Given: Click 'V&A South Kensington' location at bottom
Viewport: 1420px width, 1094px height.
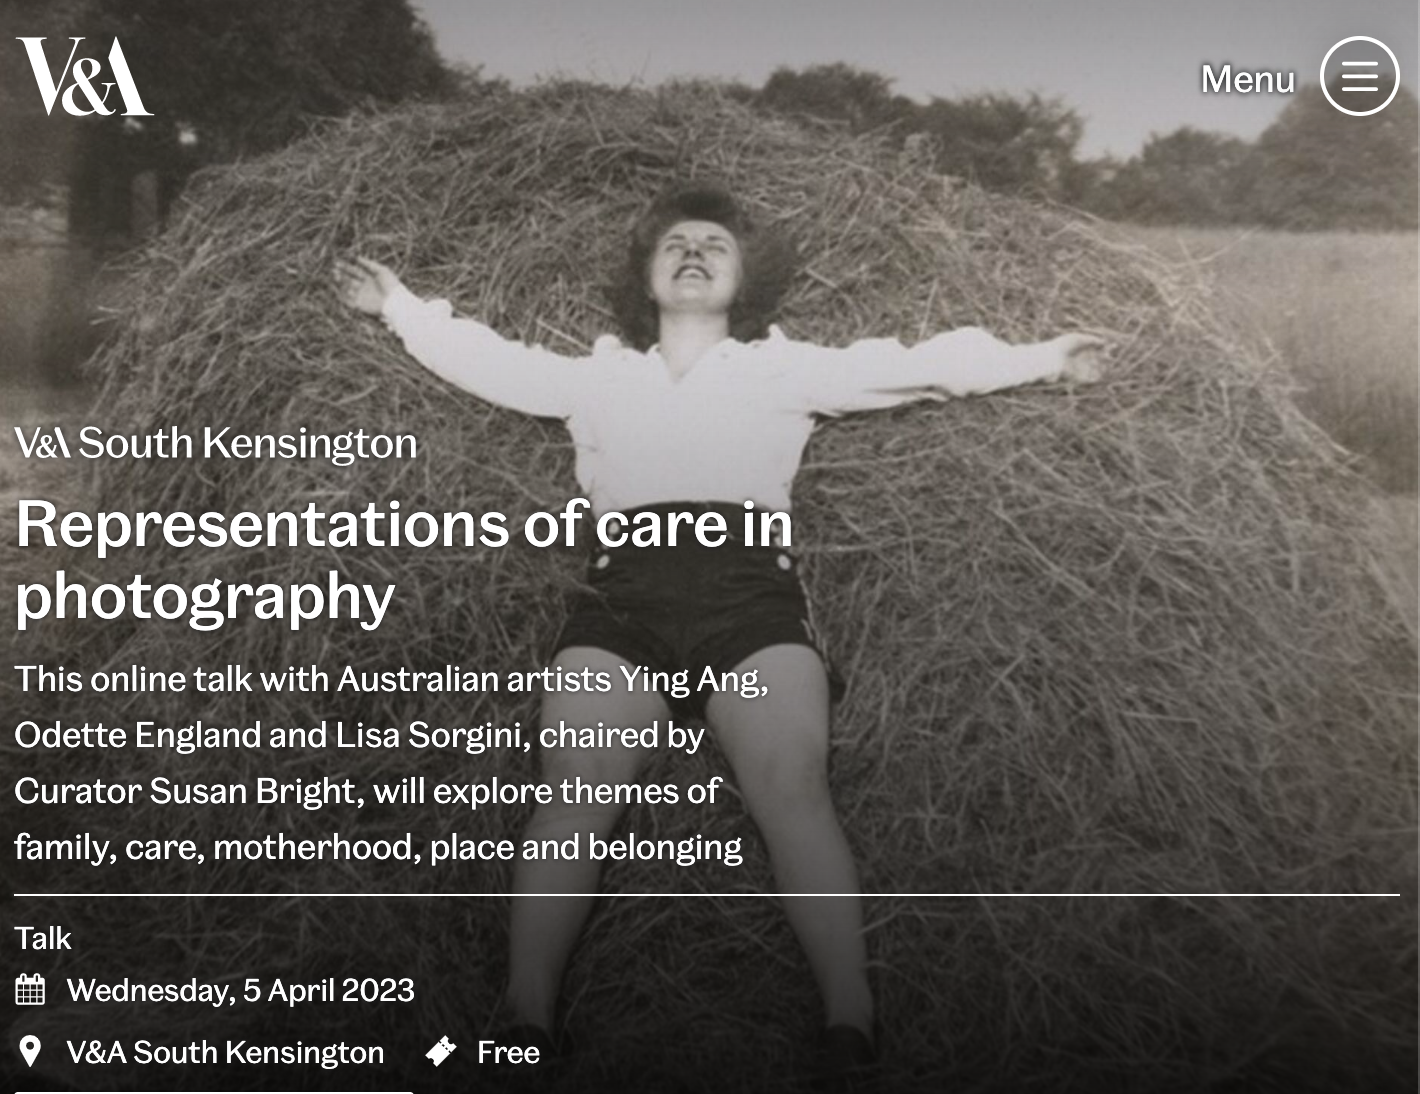Looking at the screenshot, I should coord(225,1052).
